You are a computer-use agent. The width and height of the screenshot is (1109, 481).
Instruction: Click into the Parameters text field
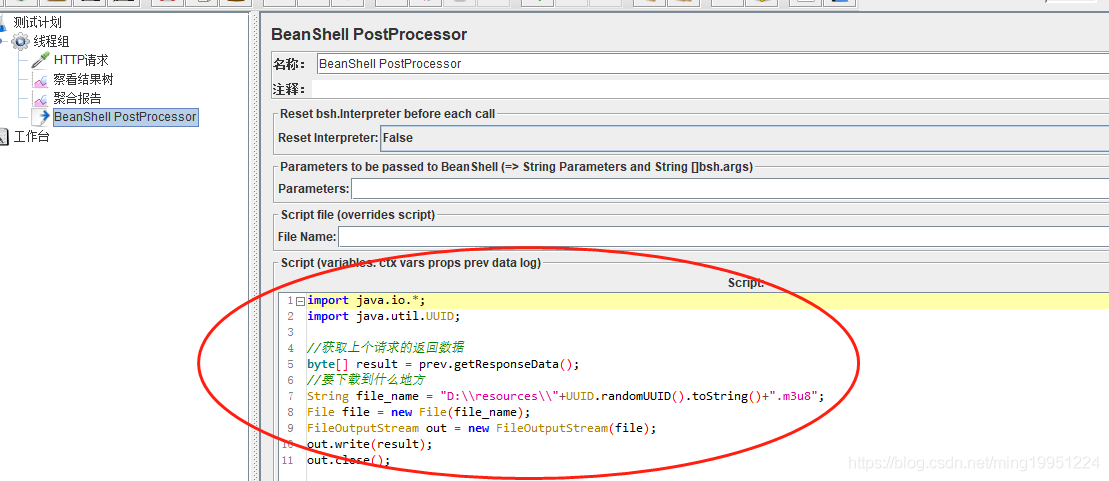pos(730,189)
